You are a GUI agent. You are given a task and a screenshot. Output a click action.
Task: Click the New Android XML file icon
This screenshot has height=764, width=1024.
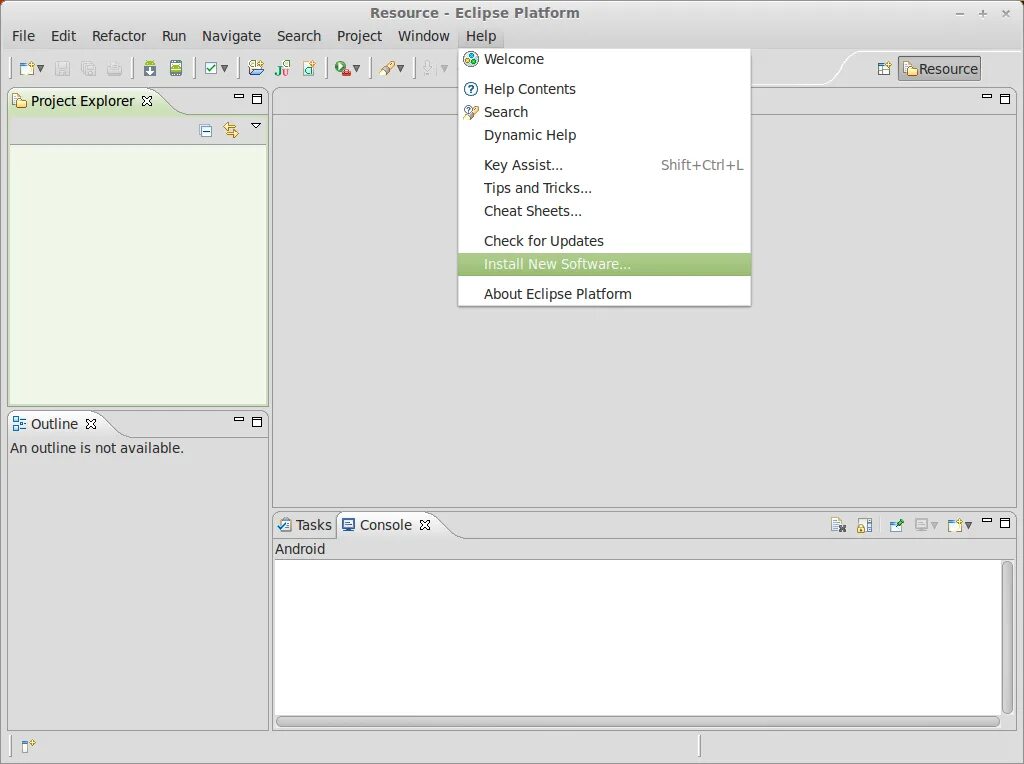(x=309, y=68)
